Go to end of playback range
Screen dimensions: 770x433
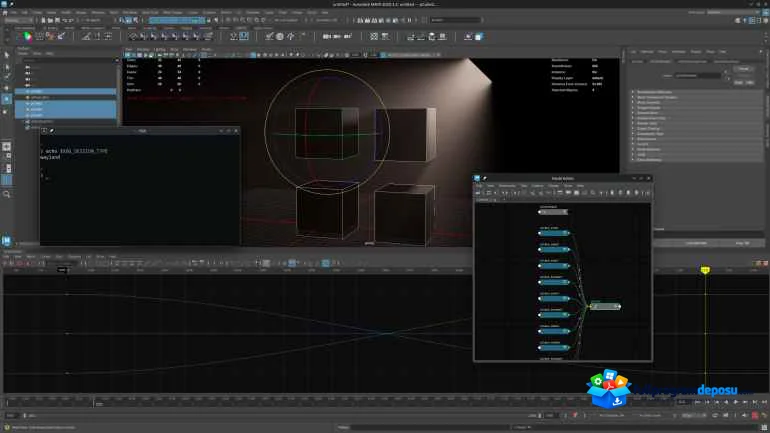click(x=764, y=402)
